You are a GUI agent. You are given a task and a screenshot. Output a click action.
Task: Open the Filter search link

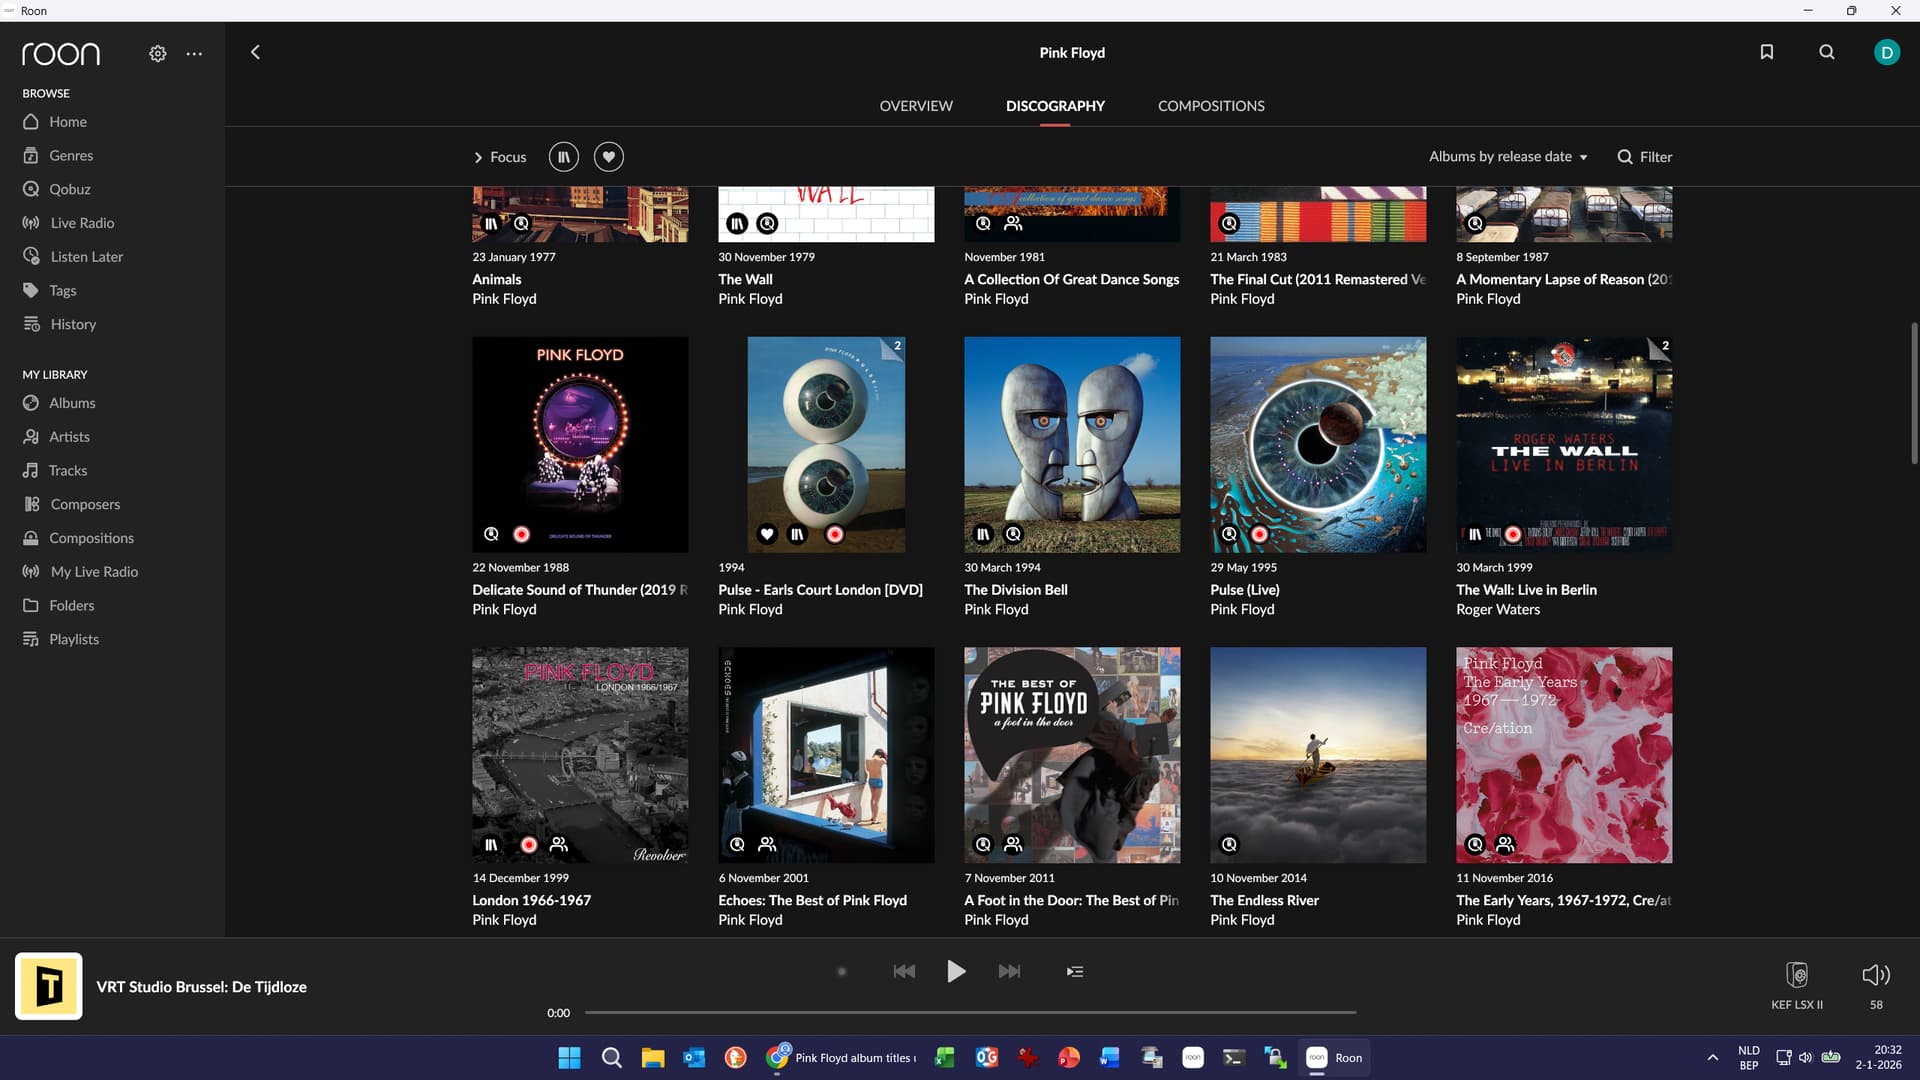(x=1644, y=157)
